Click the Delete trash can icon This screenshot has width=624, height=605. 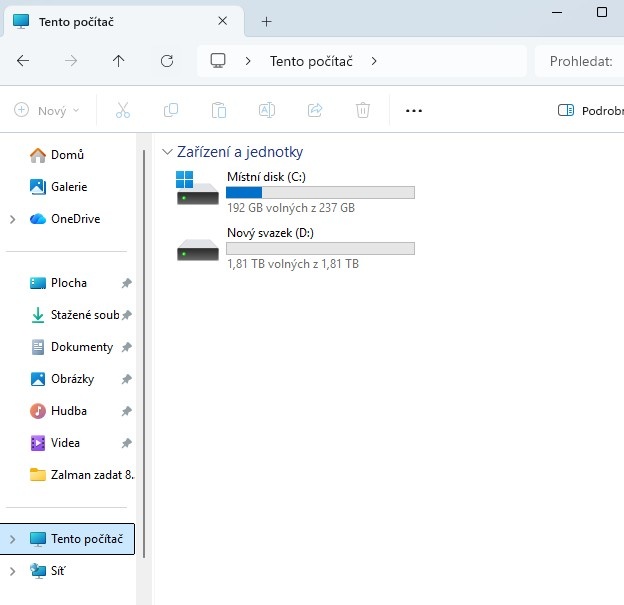(363, 110)
